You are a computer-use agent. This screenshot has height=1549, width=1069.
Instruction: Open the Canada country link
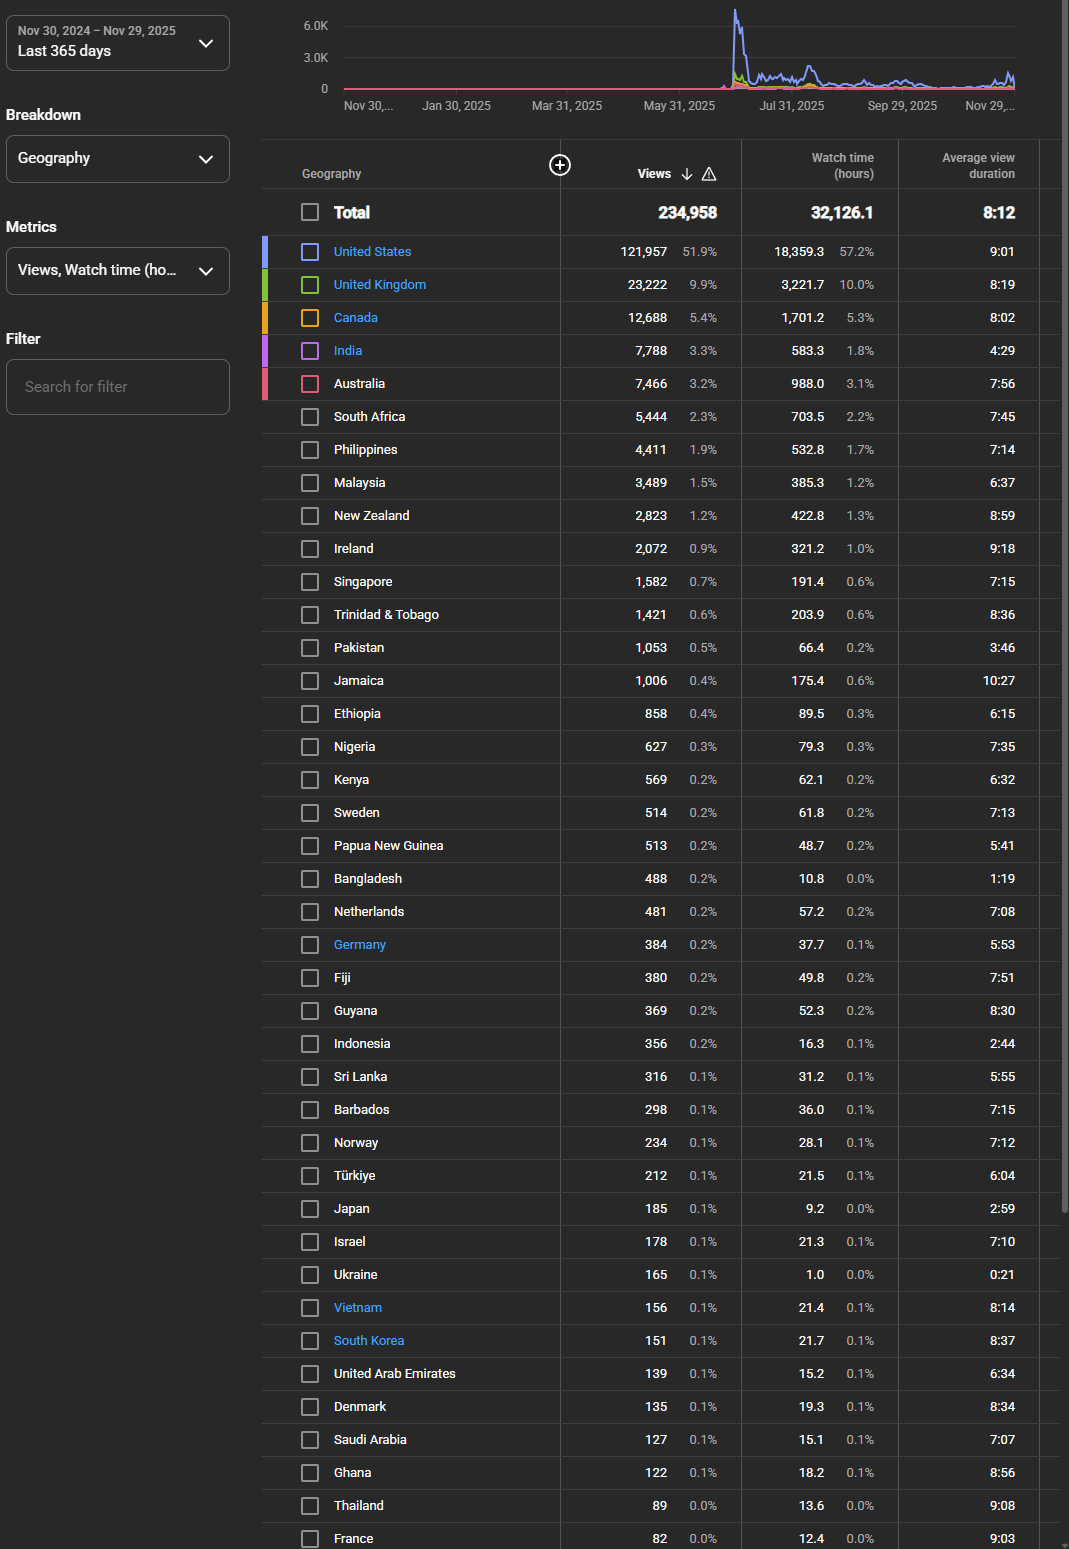[355, 318]
